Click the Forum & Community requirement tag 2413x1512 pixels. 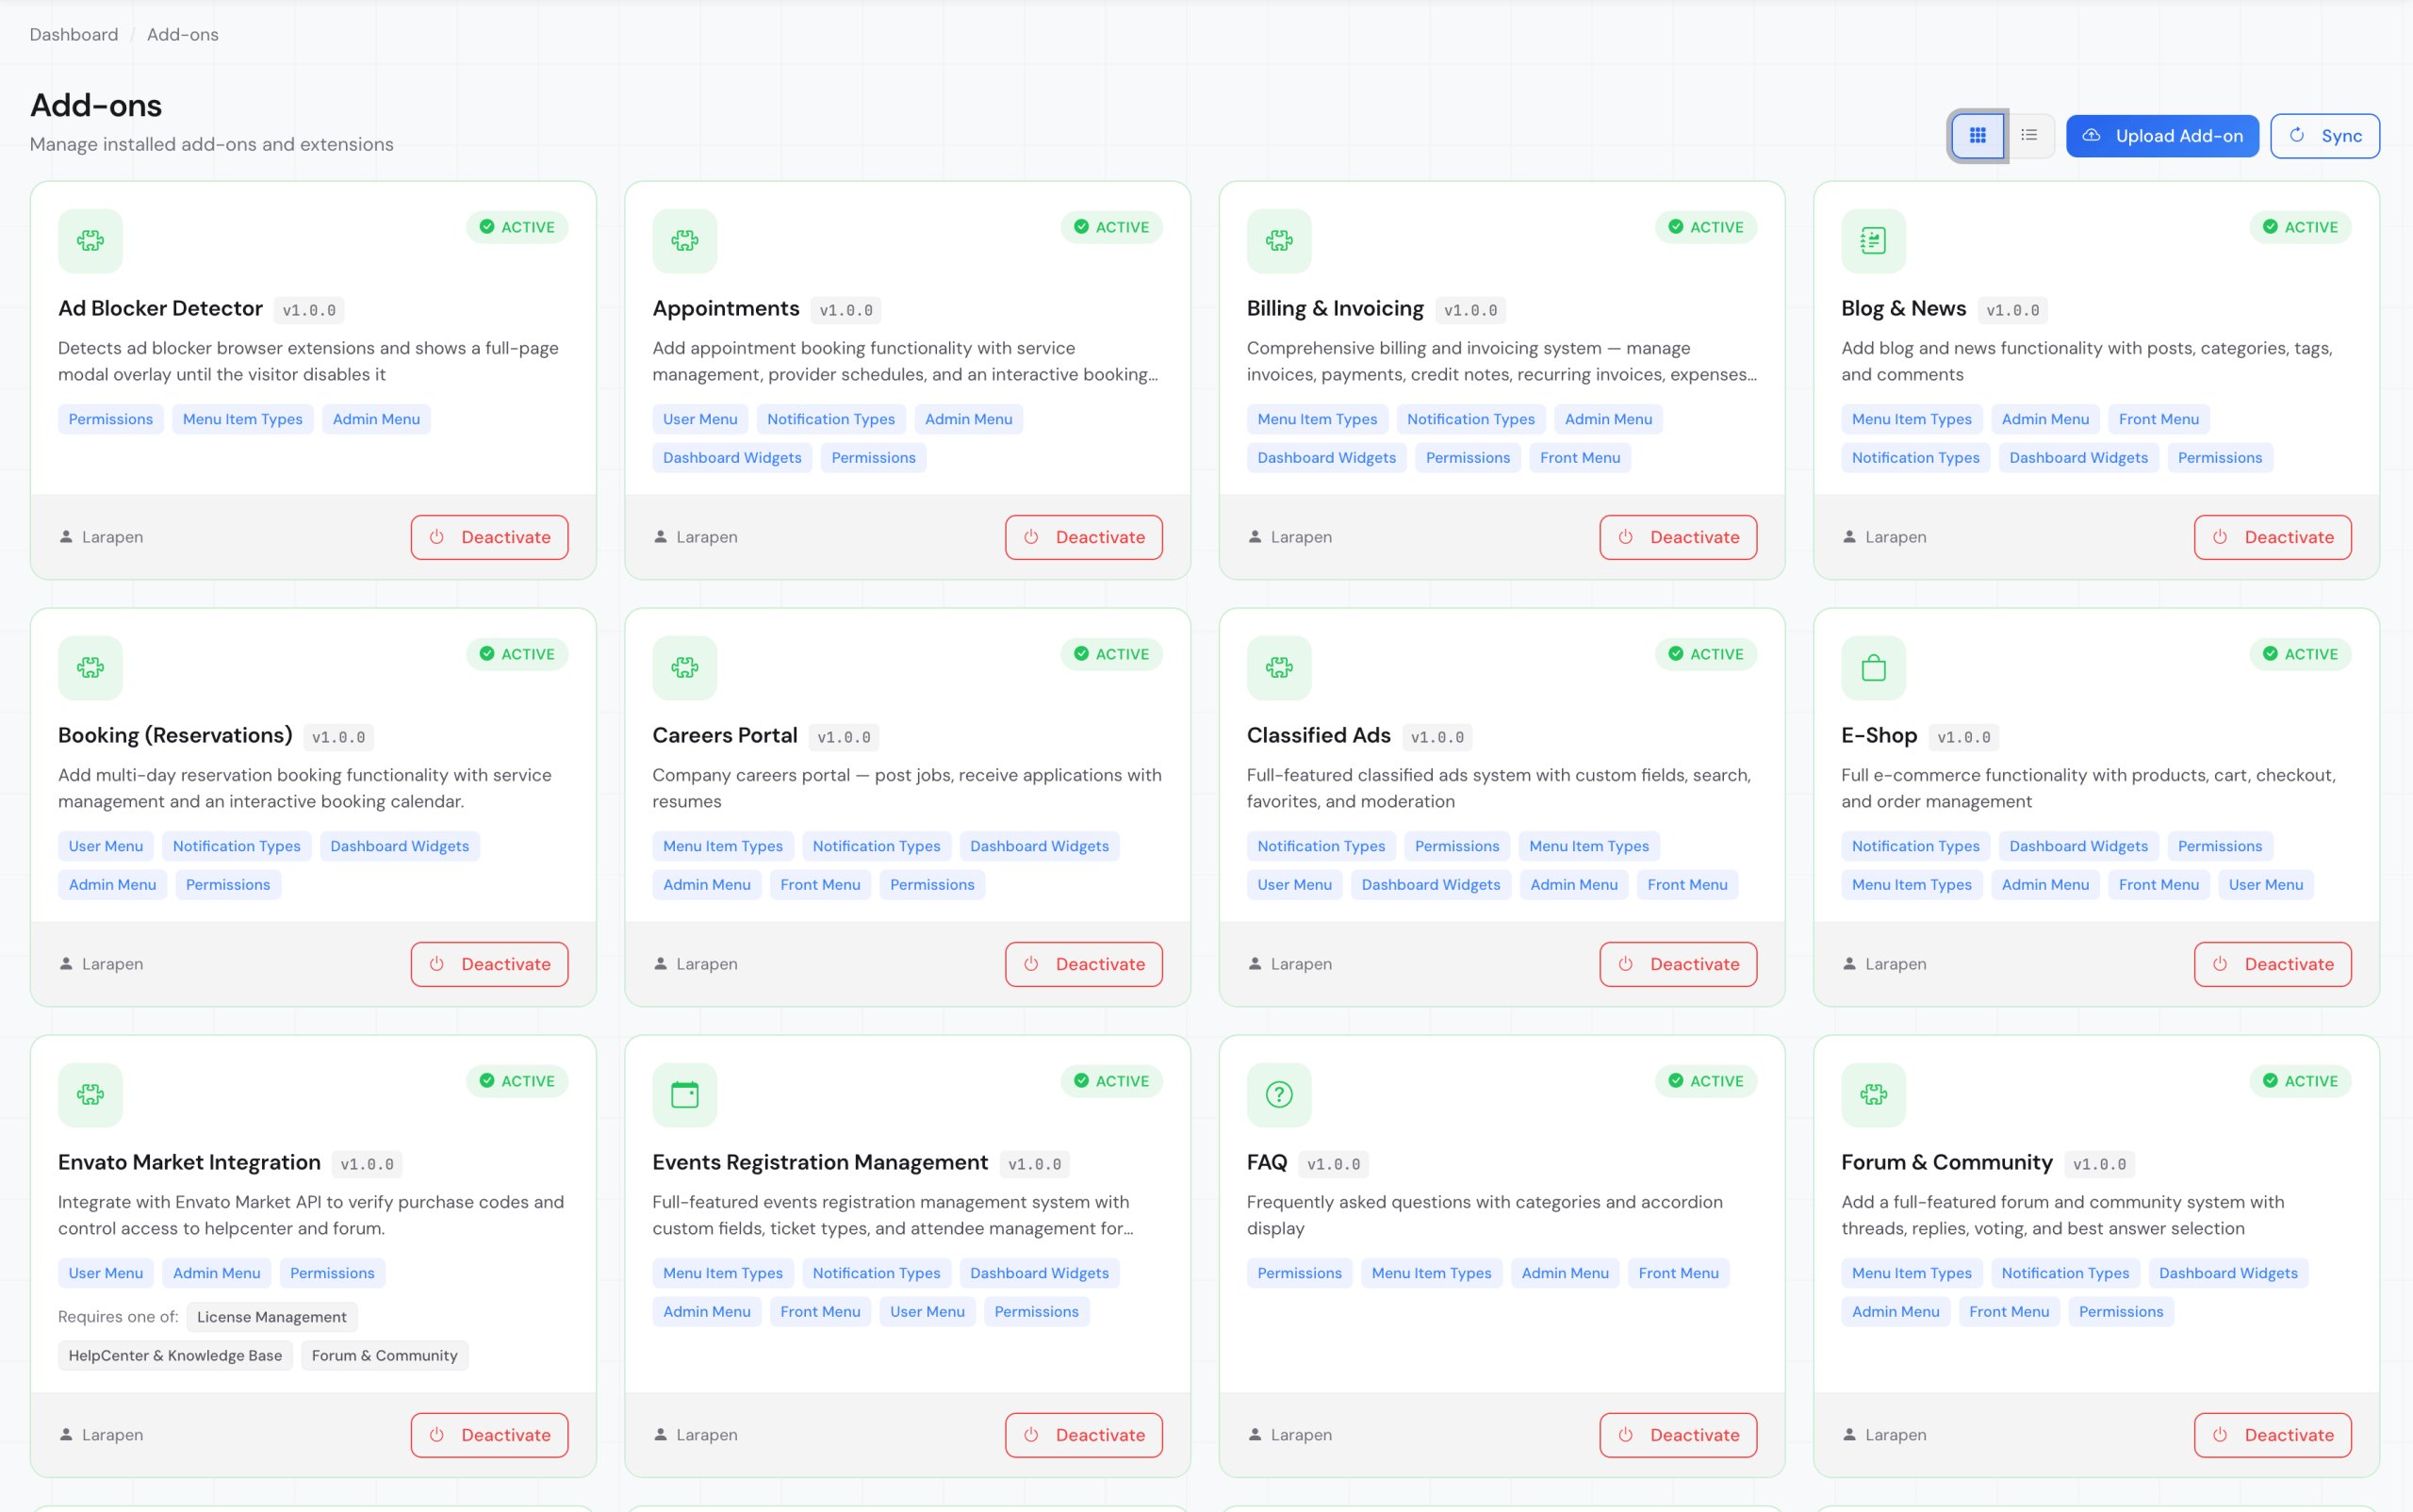(384, 1355)
